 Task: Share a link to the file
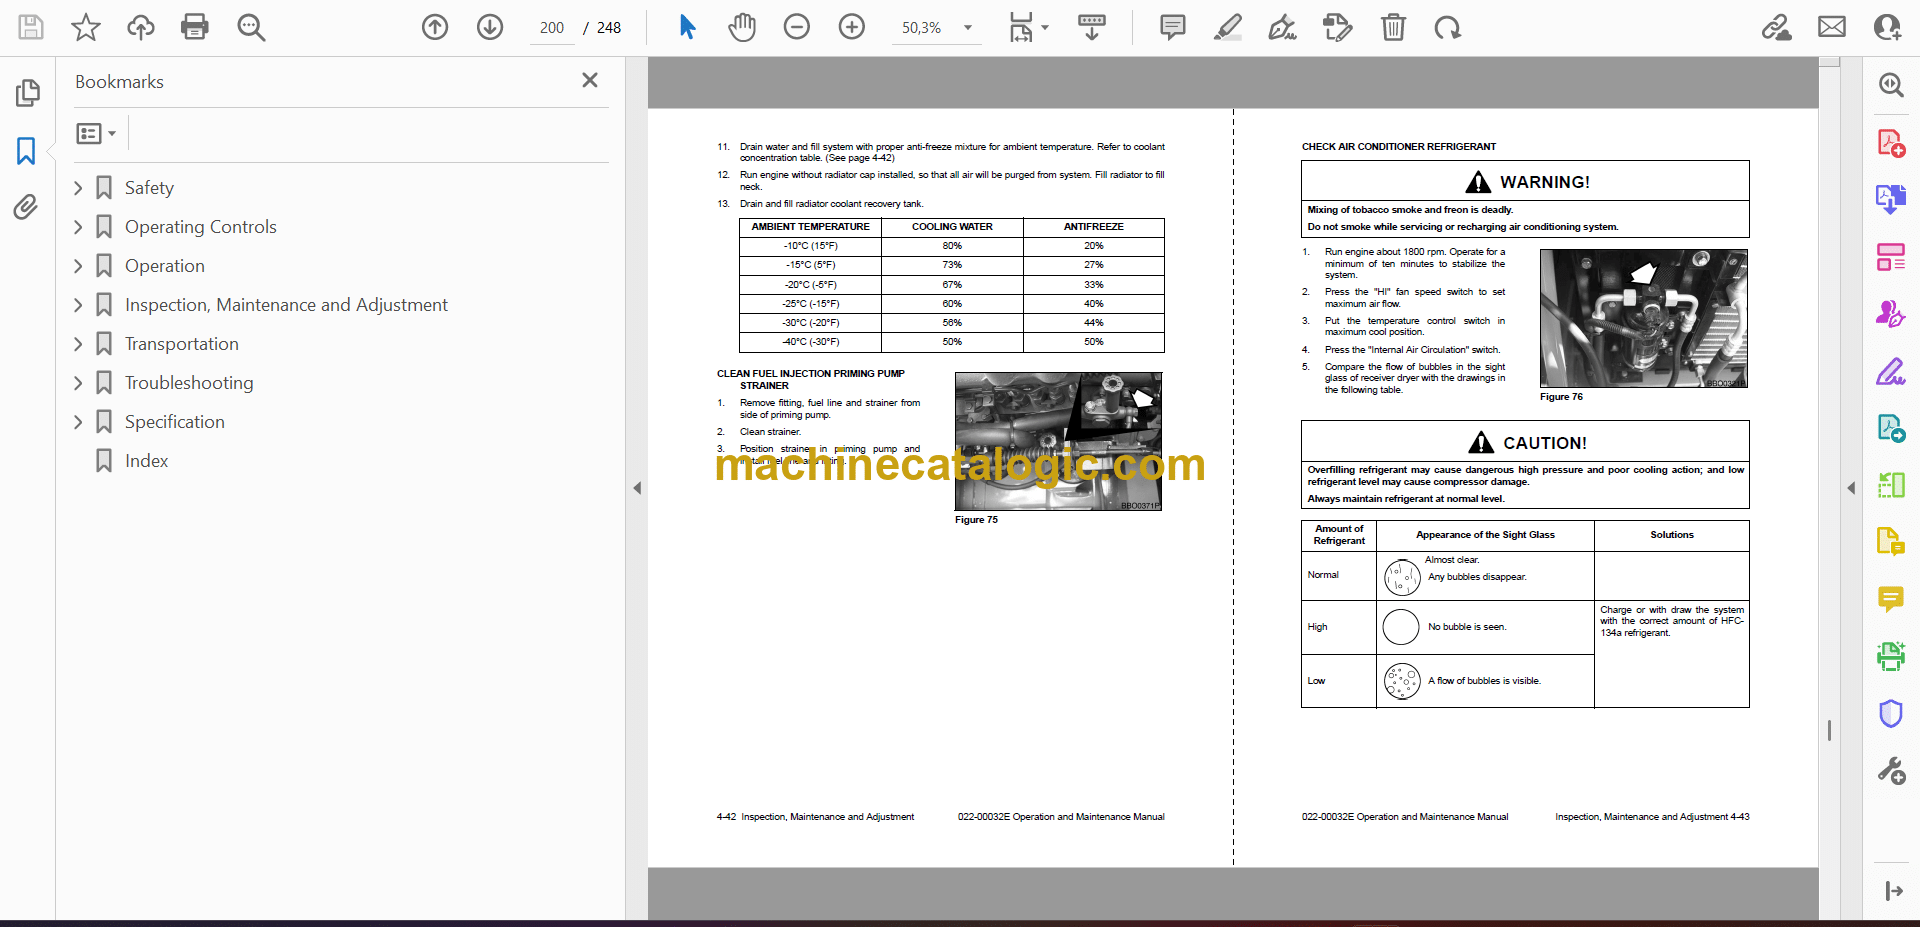point(1777,27)
